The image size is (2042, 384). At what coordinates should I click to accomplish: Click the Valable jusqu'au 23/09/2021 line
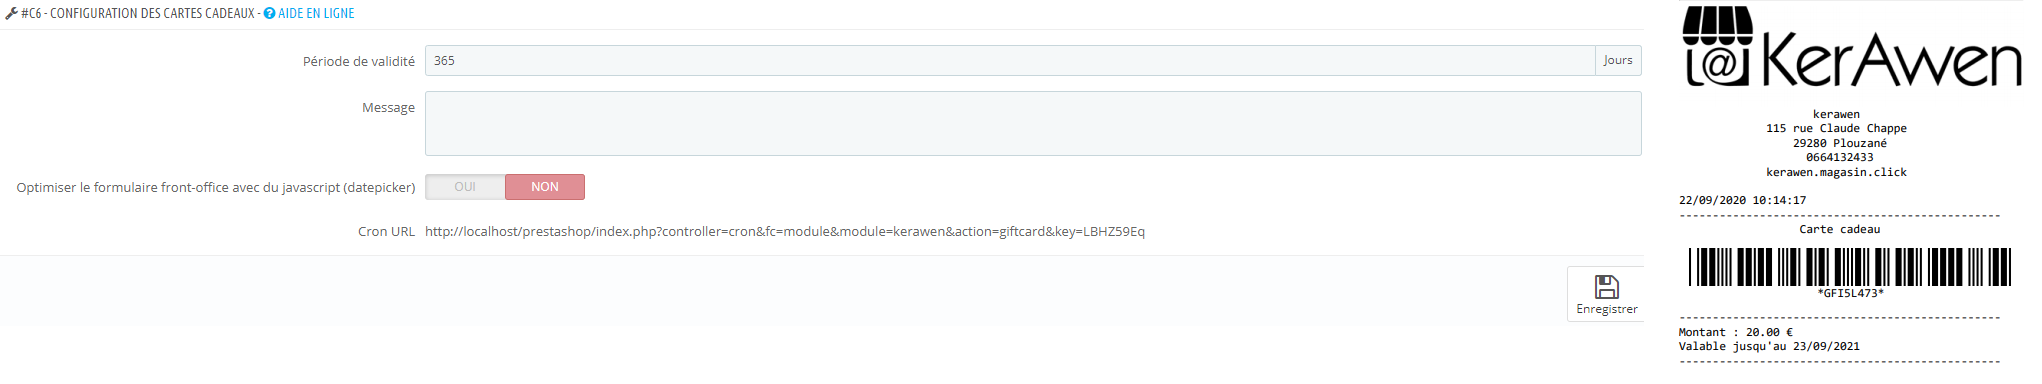pos(1769,346)
